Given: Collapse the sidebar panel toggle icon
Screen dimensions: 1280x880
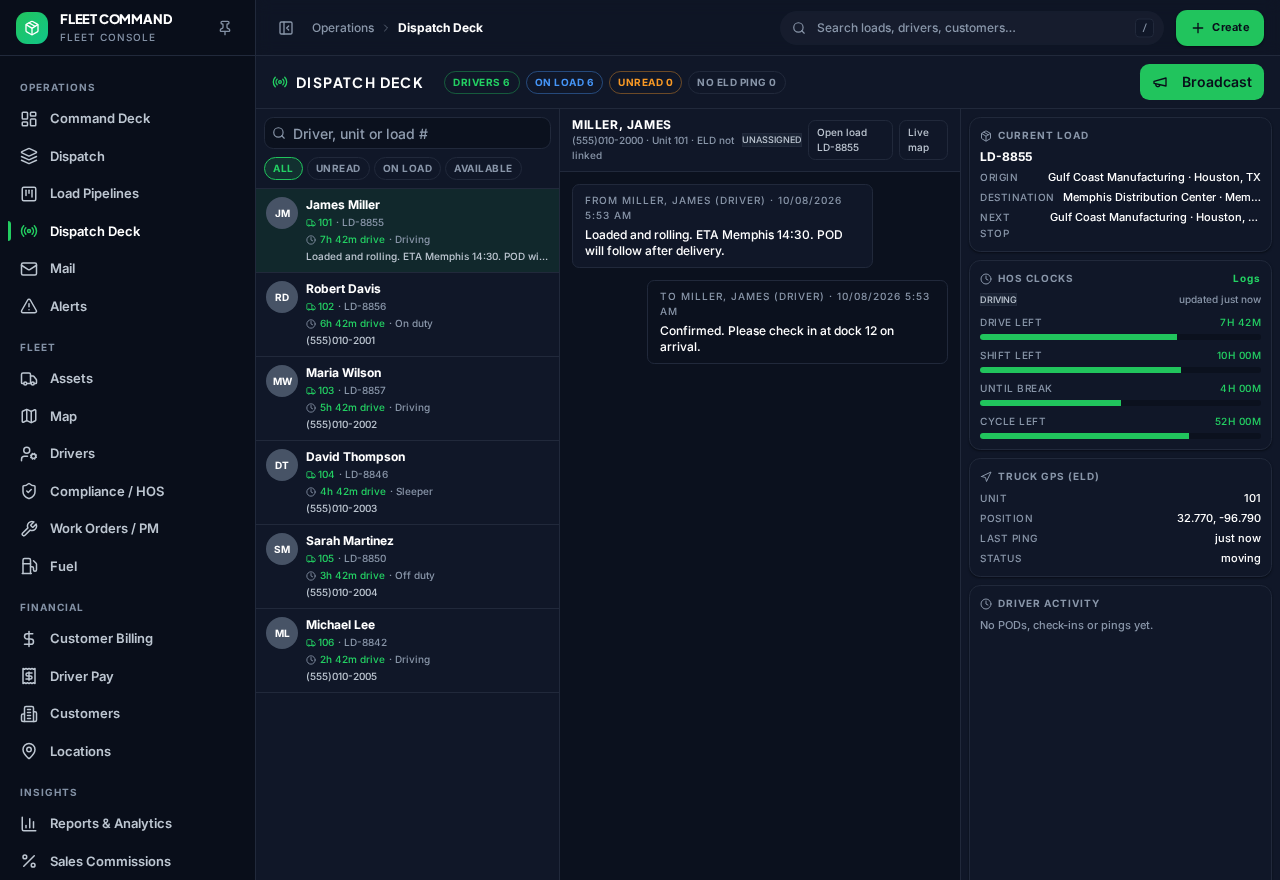Looking at the screenshot, I should pos(286,28).
